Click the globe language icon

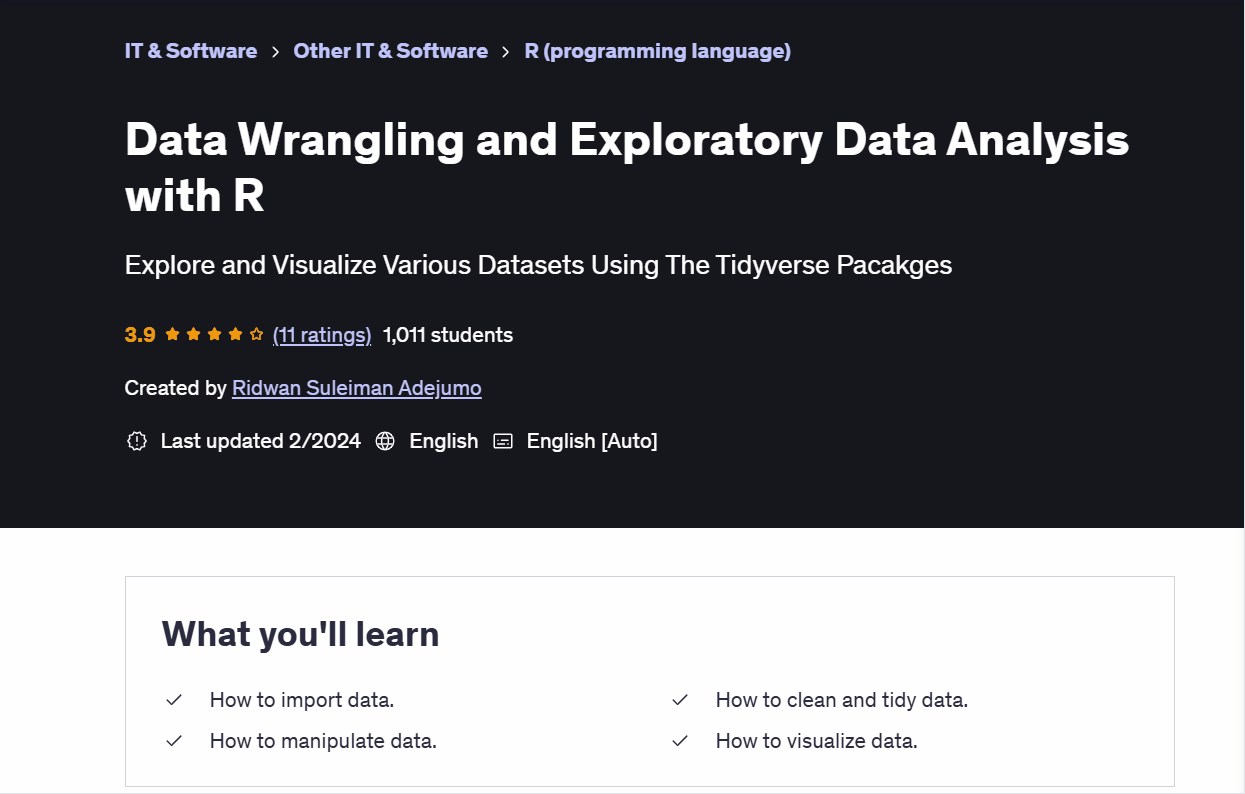click(x=385, y=441)
